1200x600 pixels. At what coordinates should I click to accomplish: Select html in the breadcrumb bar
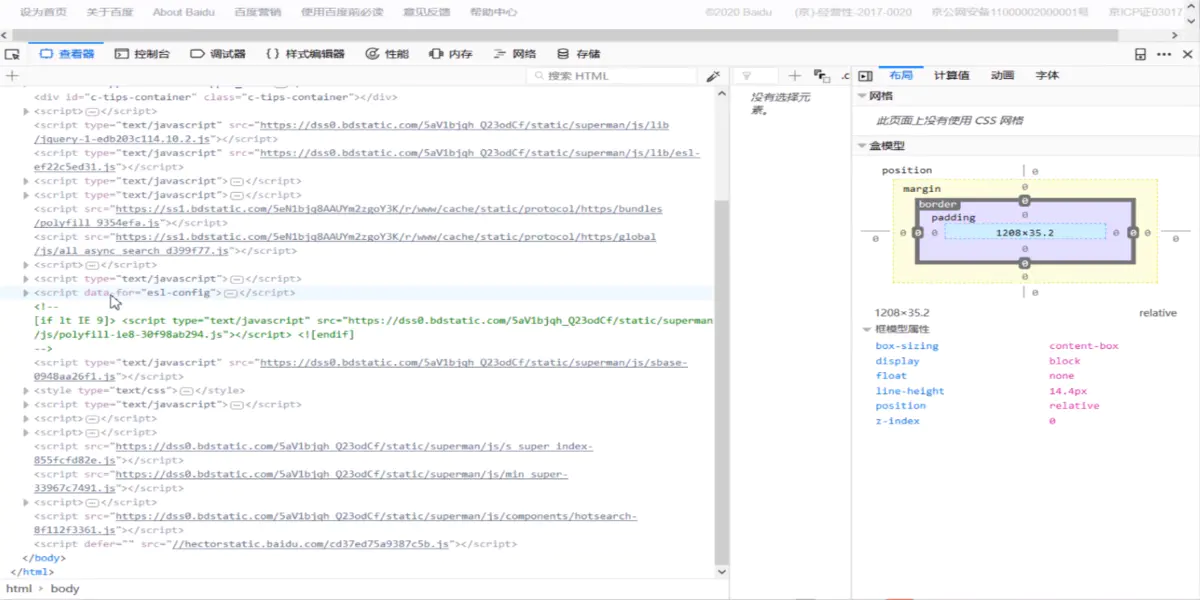coord(19,589)
